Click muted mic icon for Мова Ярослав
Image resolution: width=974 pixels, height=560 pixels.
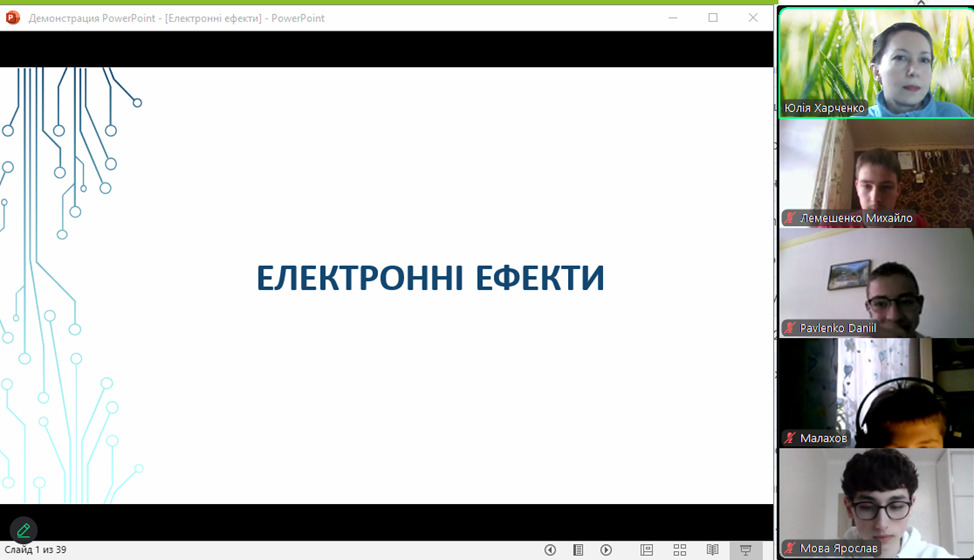click(x=790, y=548)
